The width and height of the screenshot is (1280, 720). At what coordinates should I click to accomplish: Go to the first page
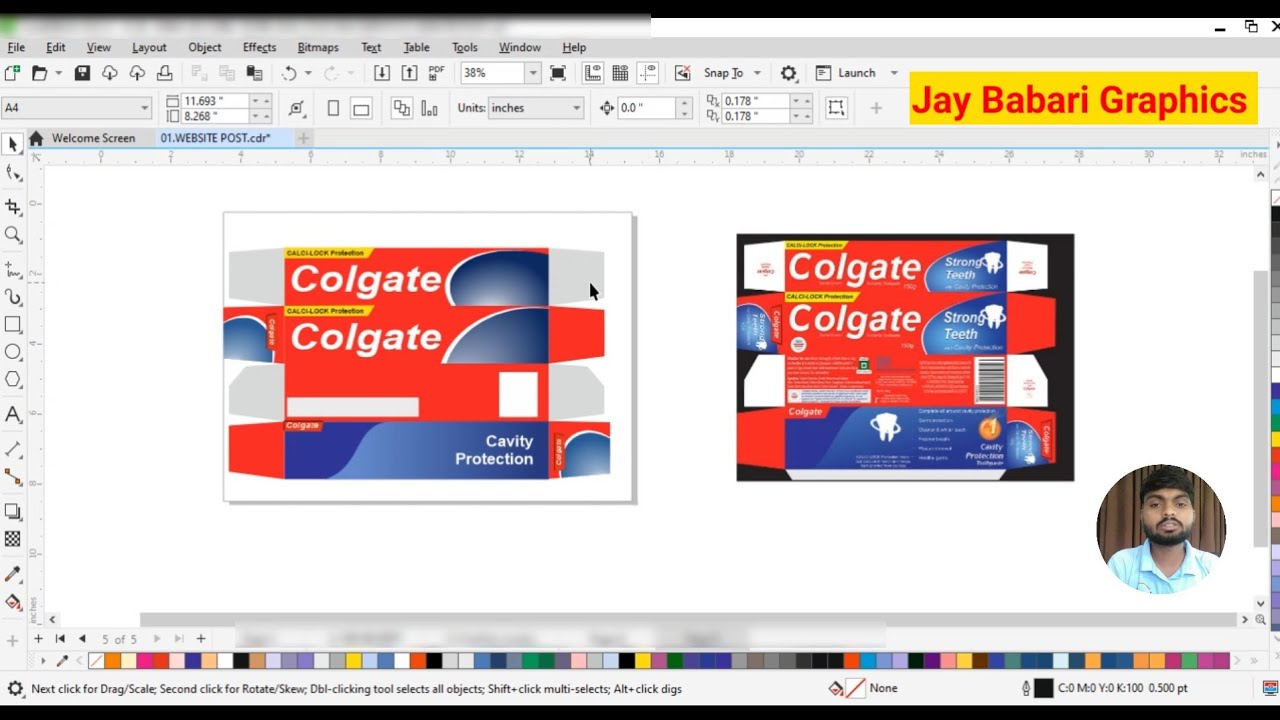point(60,639)
